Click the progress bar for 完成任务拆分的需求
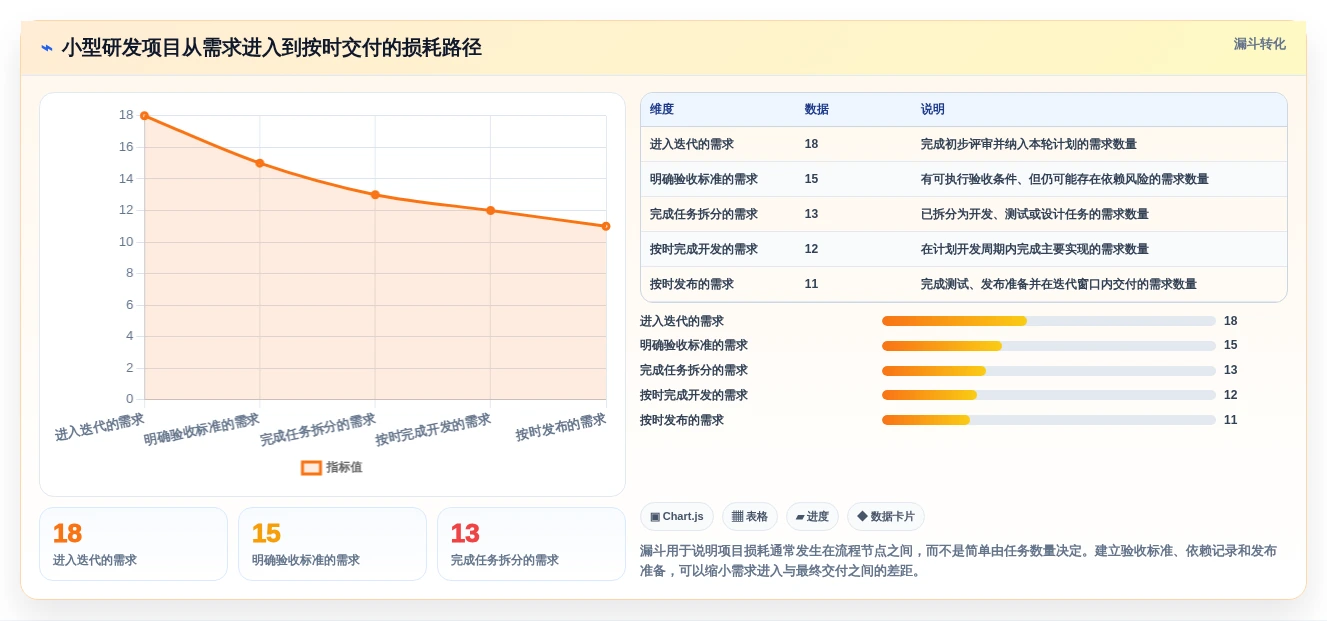This screenshot has width=1327, height=621. [x=1049, y=371]
